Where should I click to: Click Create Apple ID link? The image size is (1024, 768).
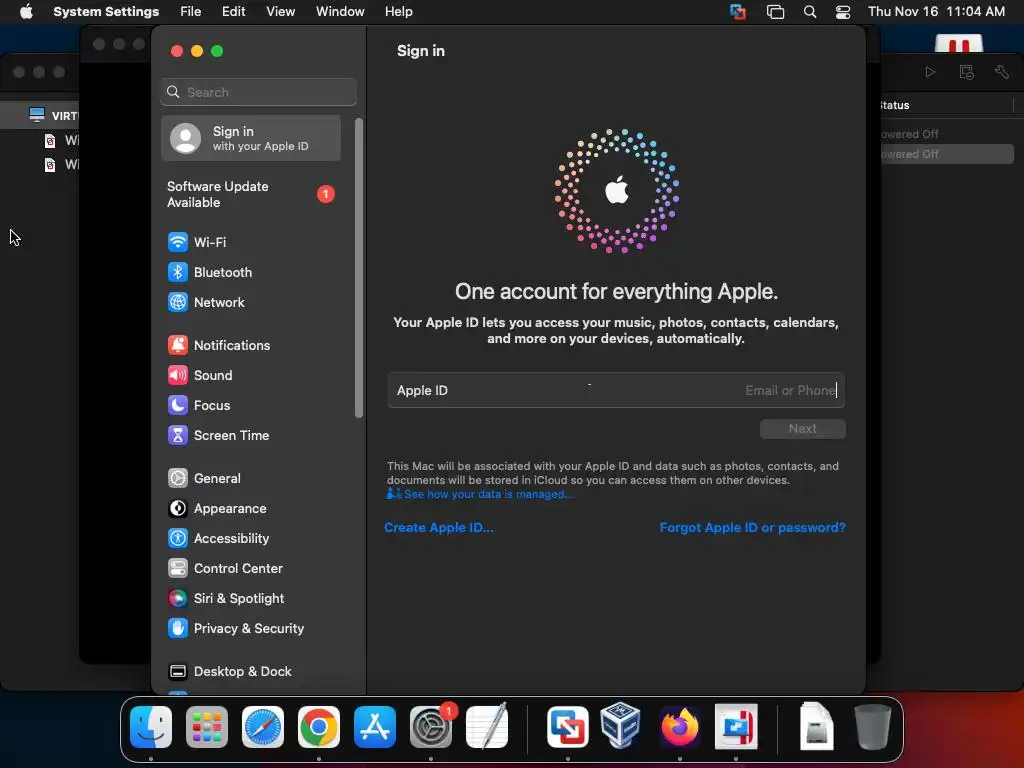click(439, 528)
